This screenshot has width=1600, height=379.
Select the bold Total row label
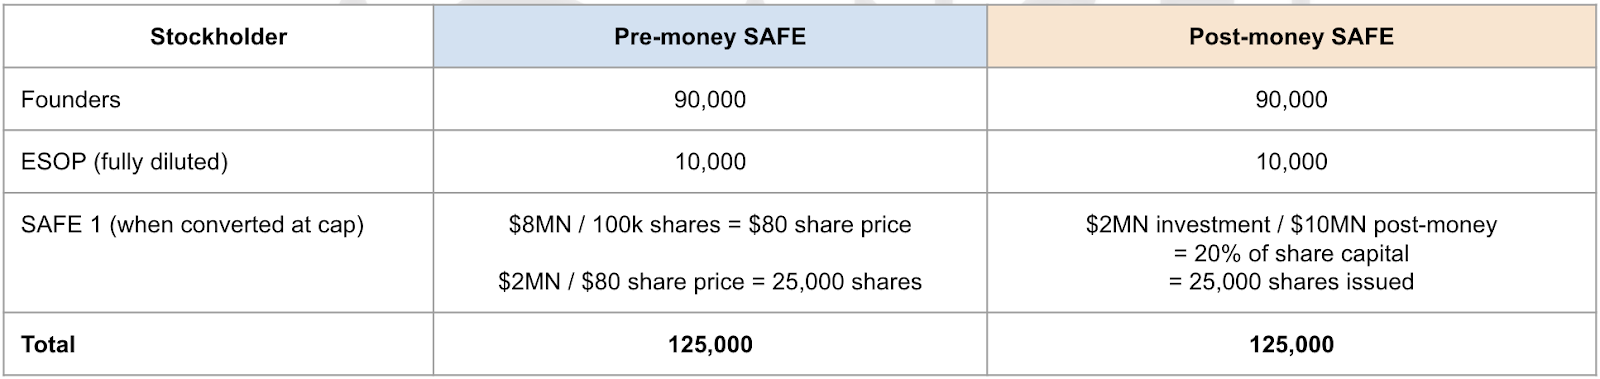48,345
